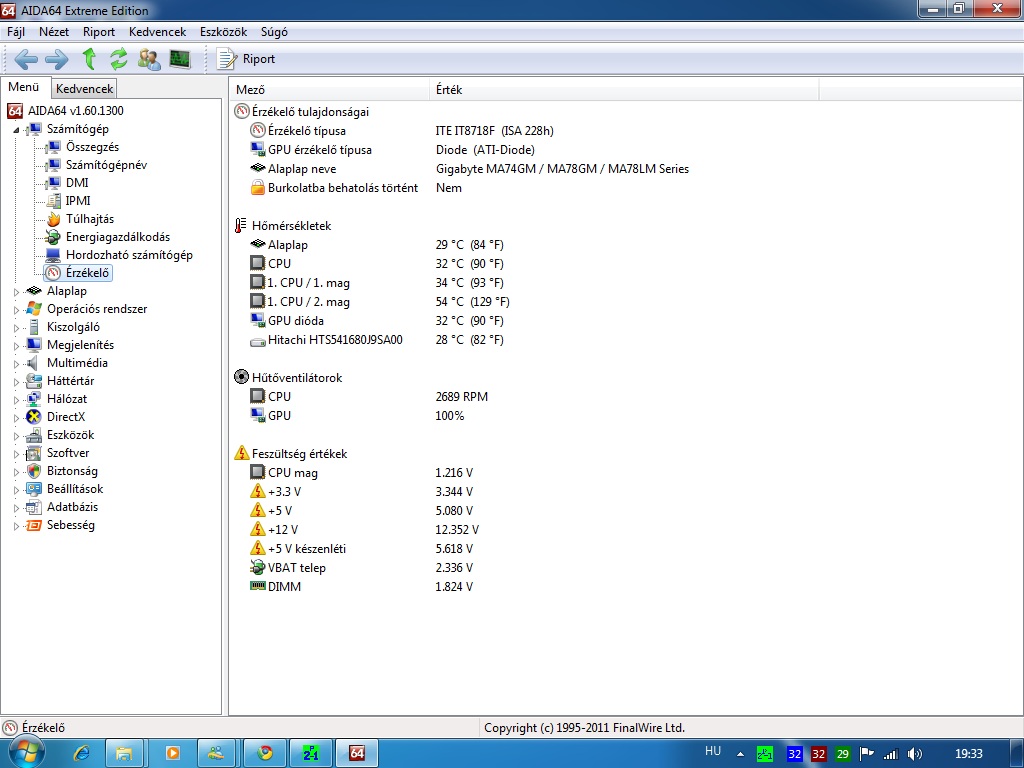The width and height of the screenshot is (1024, 768).
Task: Click the Hőmérsékletek thermometer icon
Action: 241,226
